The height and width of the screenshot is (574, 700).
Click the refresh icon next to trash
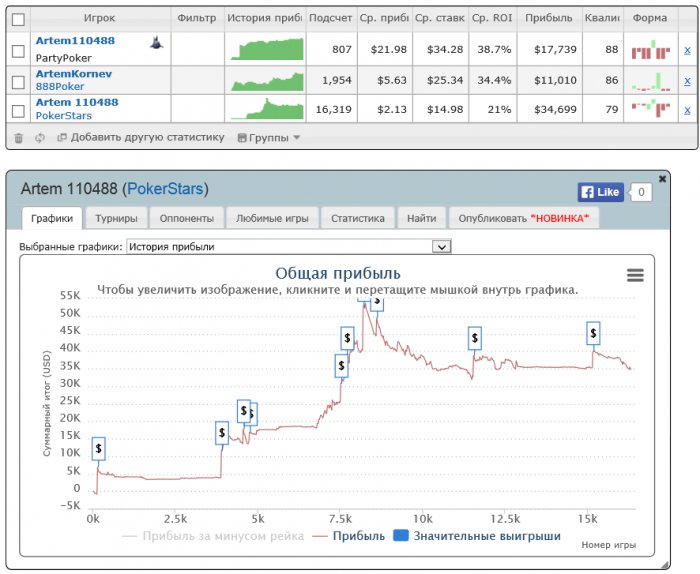[40, 138]
